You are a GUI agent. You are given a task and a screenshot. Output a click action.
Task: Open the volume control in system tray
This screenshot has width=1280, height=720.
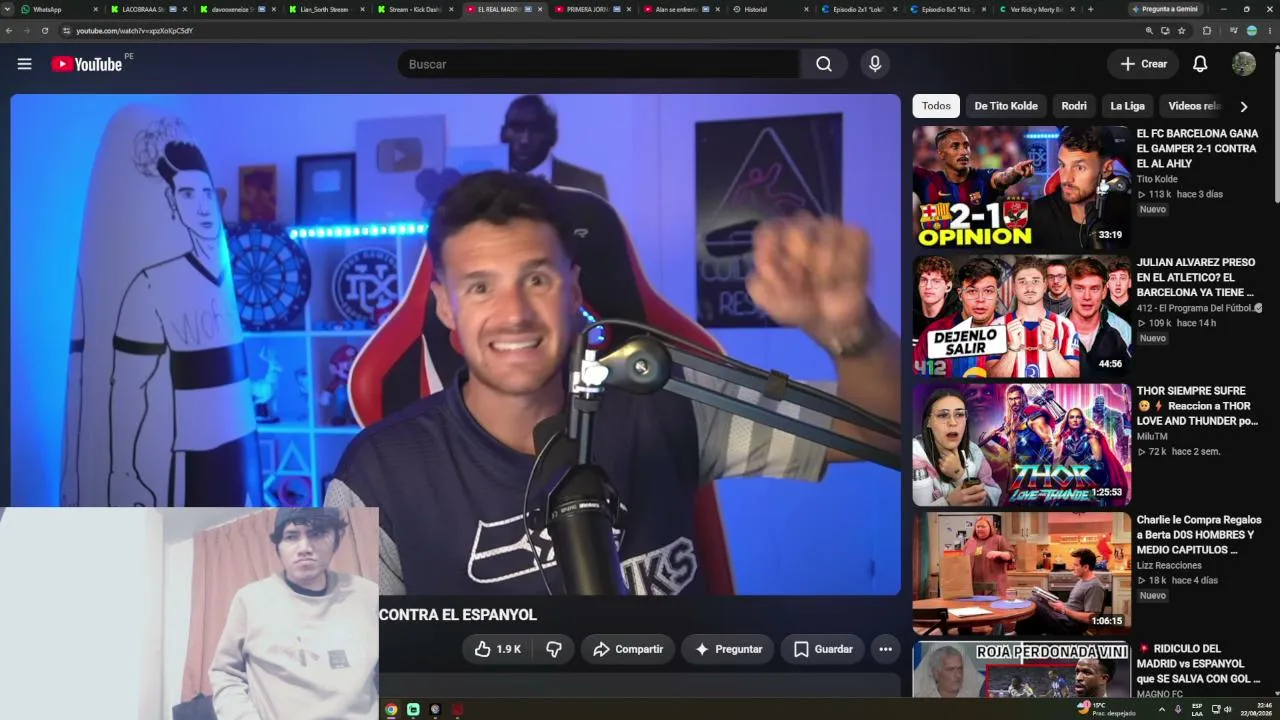coord(1228,709)
